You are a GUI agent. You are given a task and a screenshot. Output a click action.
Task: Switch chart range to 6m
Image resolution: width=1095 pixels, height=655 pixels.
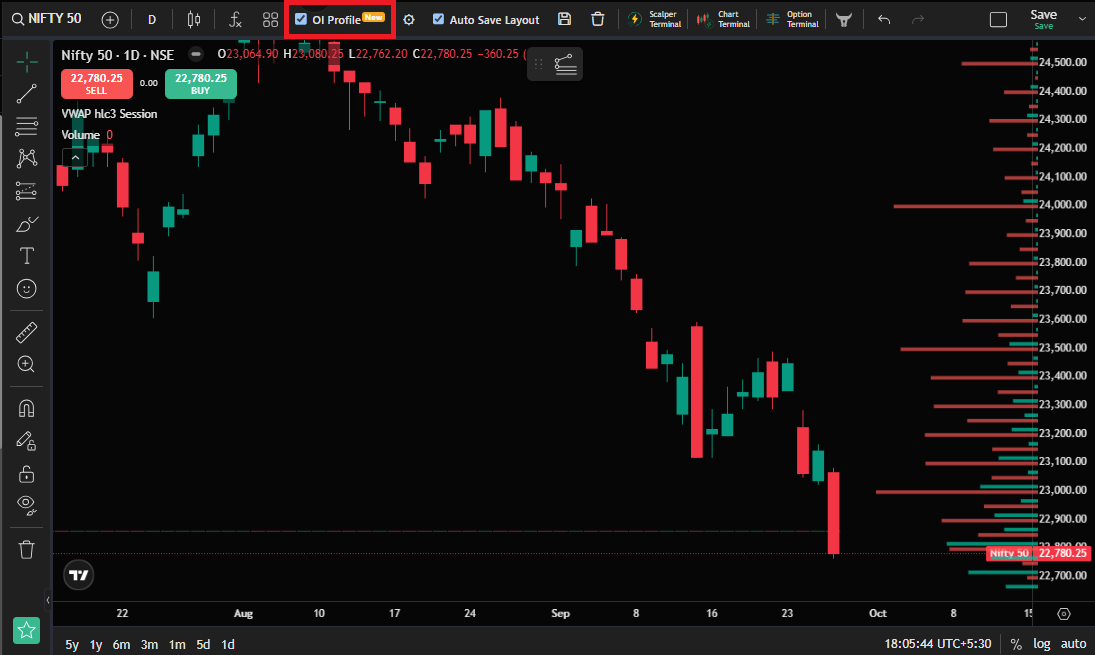pyautogui.click(x=122, y=645)
